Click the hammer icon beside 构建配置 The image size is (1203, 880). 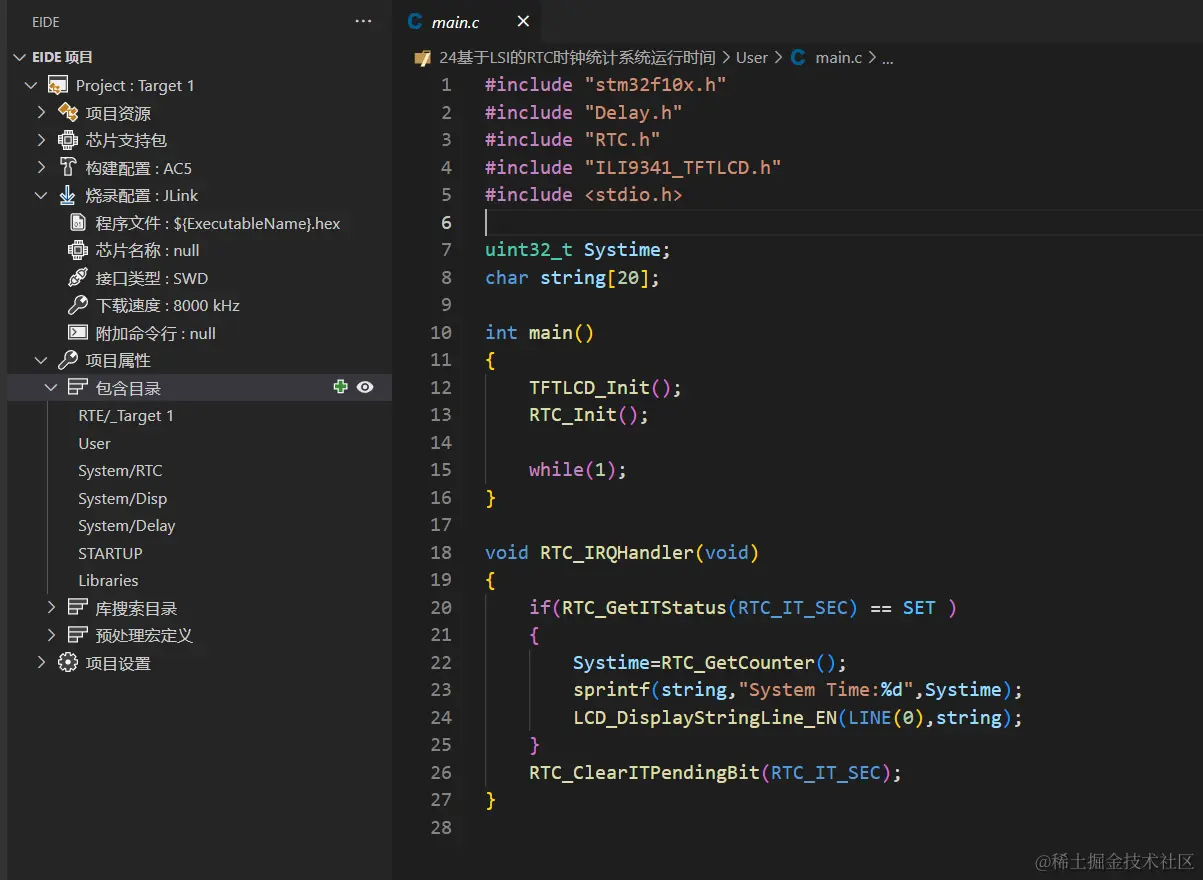[68, 168]
